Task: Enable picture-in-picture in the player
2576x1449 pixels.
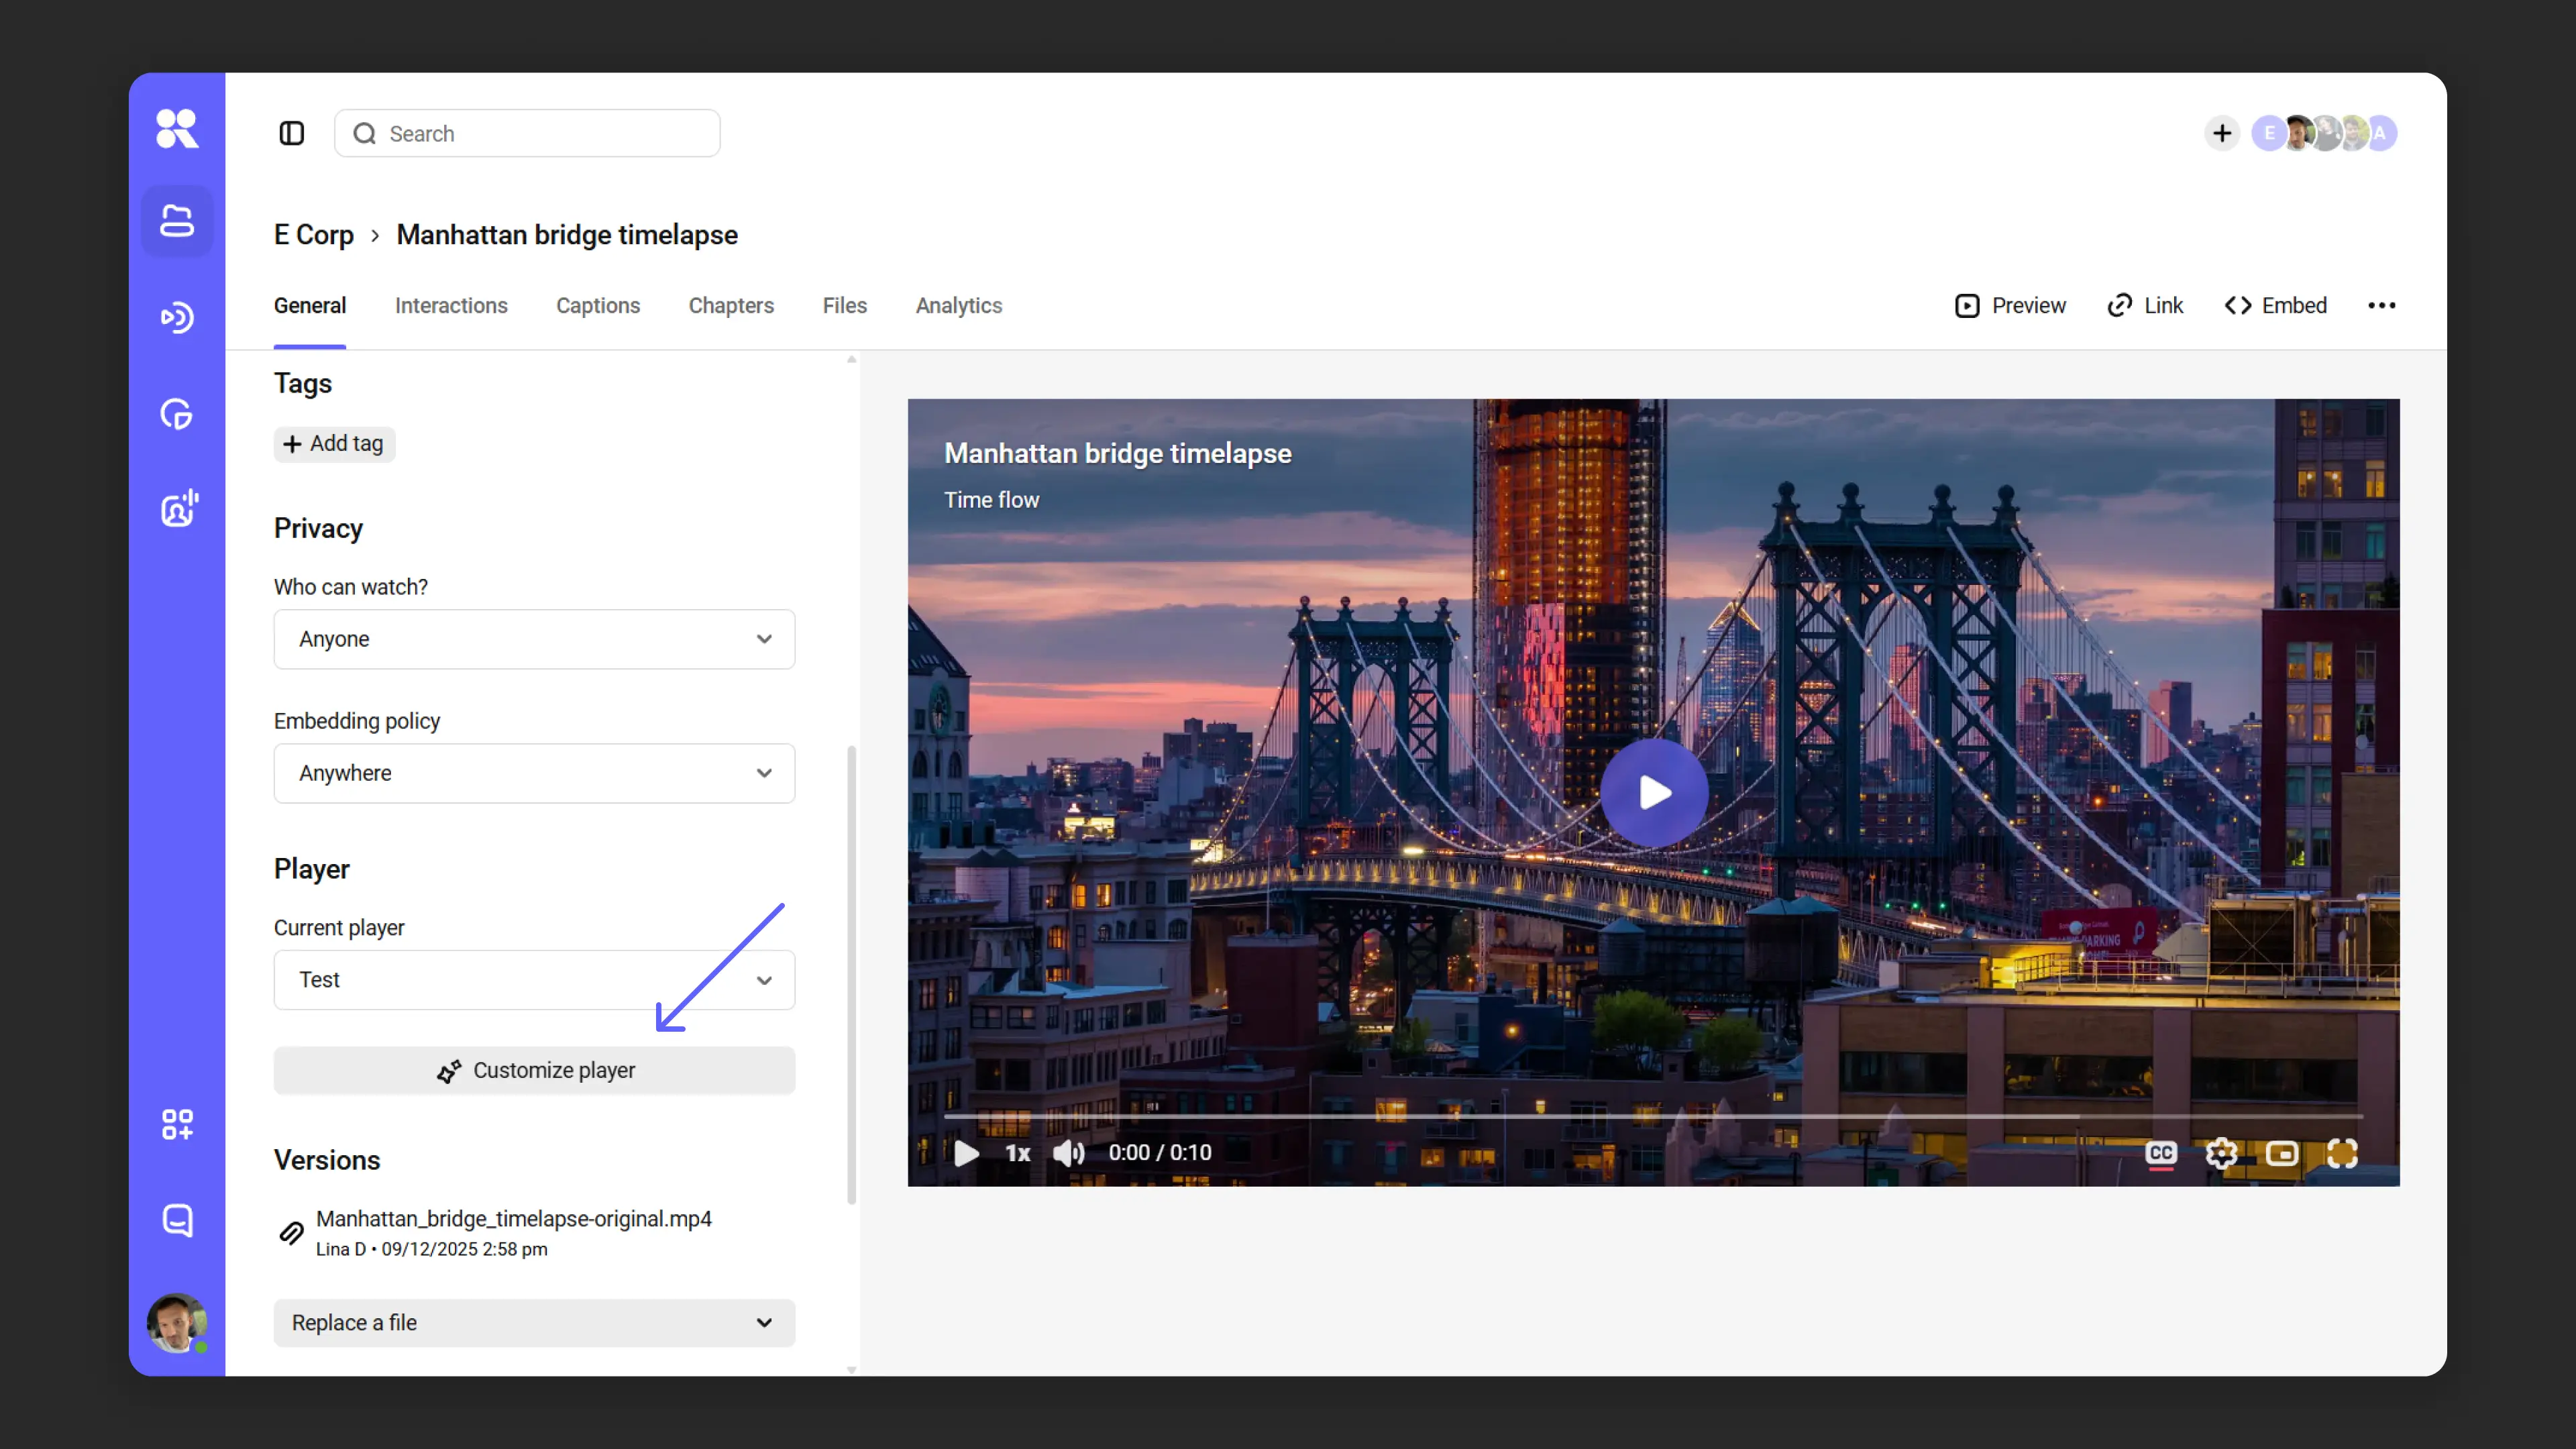Action: click(2282, 1153)
